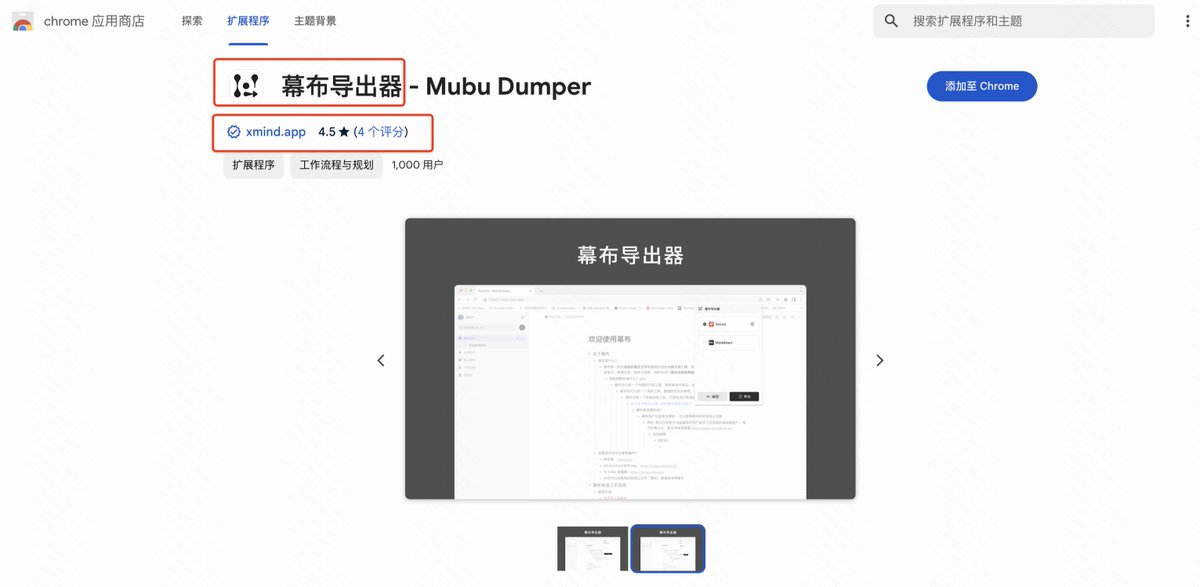1200x587 pixels.
Task: Focus the 搜索扩展程序和主题 search field
Action: pyautogui.click(x=1014, y=21)
